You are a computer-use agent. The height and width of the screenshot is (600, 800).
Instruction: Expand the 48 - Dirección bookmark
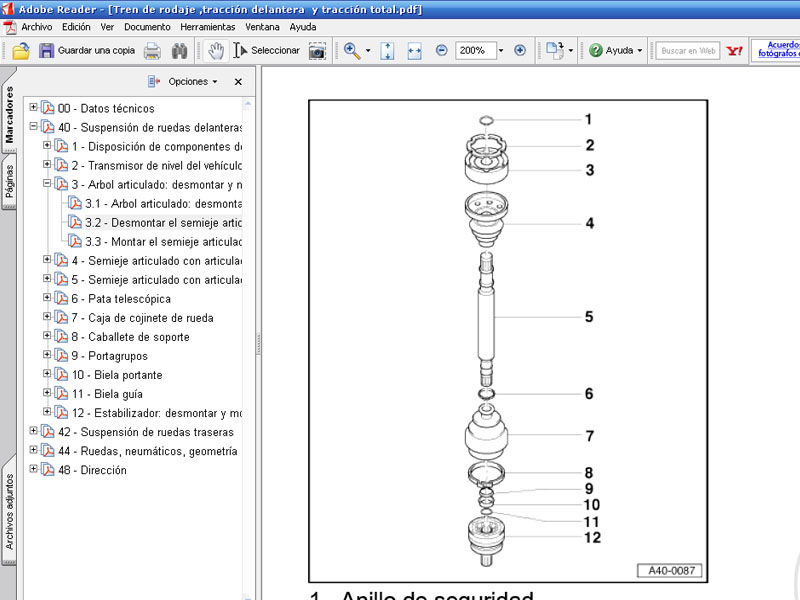(33, 469)
